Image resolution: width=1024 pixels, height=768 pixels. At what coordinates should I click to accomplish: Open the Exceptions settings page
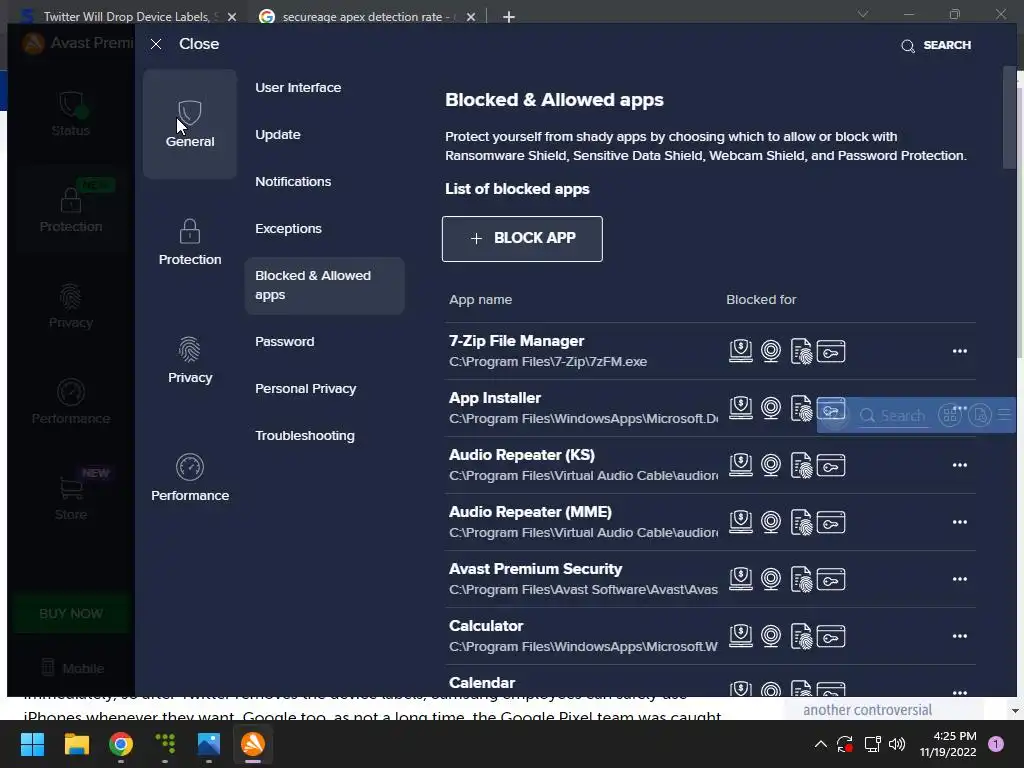(x=288, y=229)
